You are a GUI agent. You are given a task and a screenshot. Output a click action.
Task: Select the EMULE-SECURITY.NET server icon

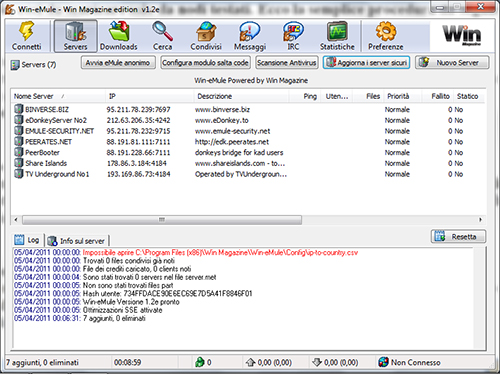(x=19, y=131)
